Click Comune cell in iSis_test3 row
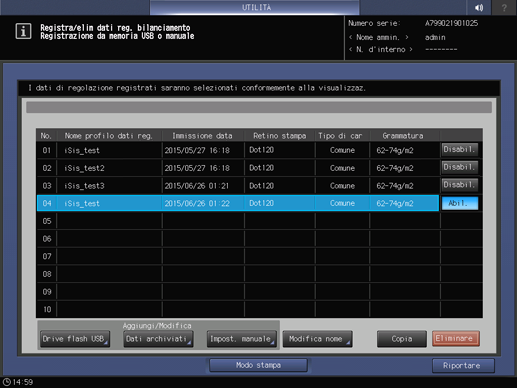Image resolution: width=517 pixels, height=388 pixels. click(x=342, y=186)
